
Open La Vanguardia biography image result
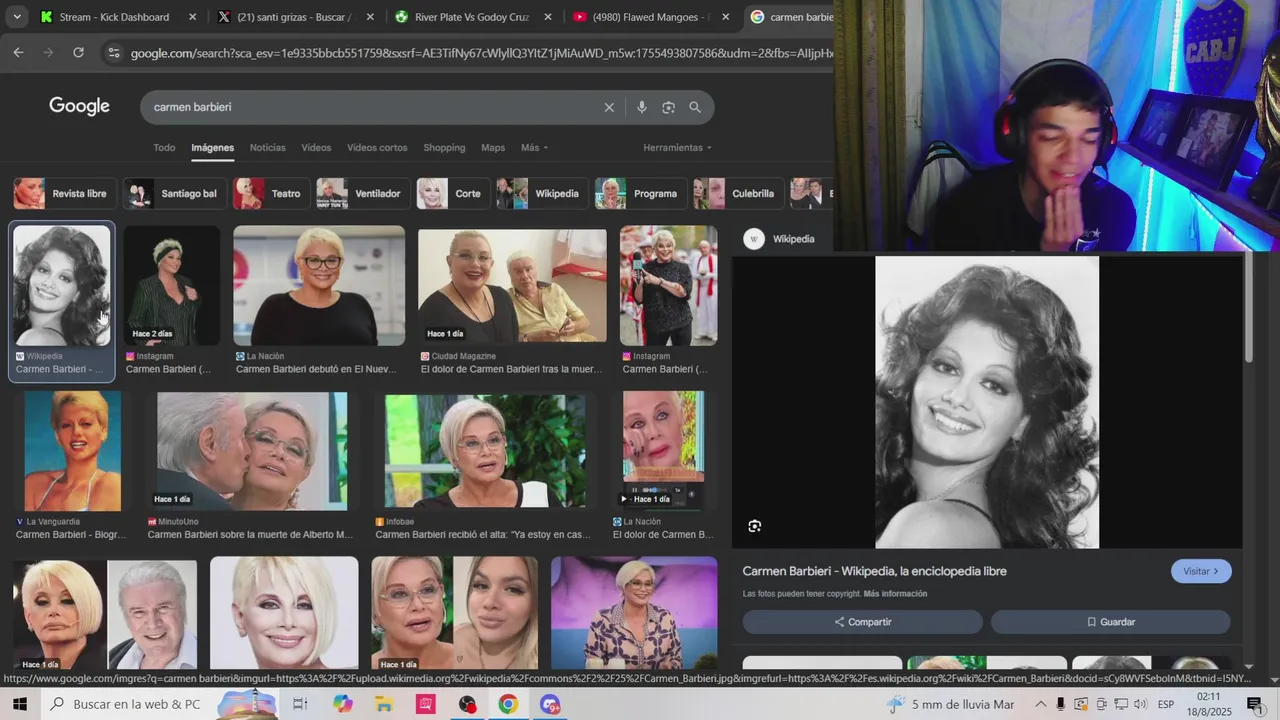pos(72,451)
